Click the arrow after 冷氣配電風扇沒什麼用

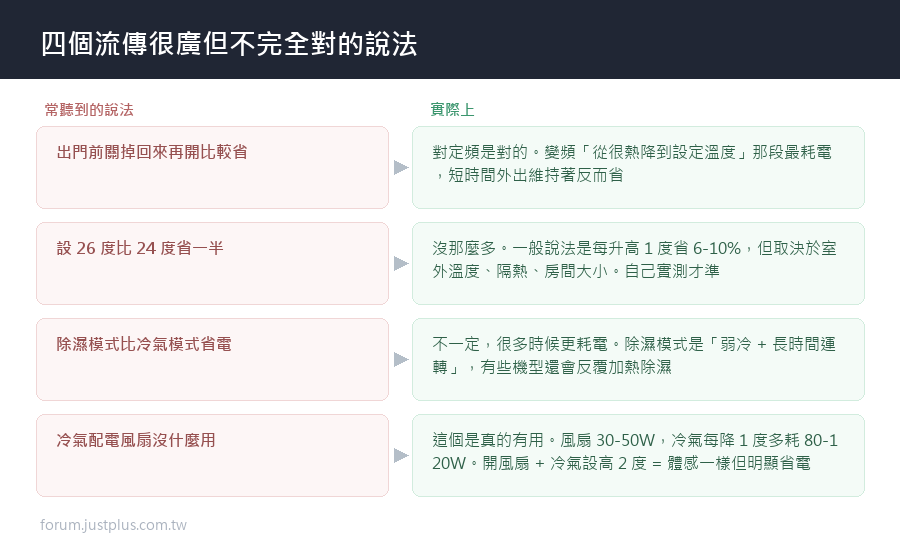(401, 455)
